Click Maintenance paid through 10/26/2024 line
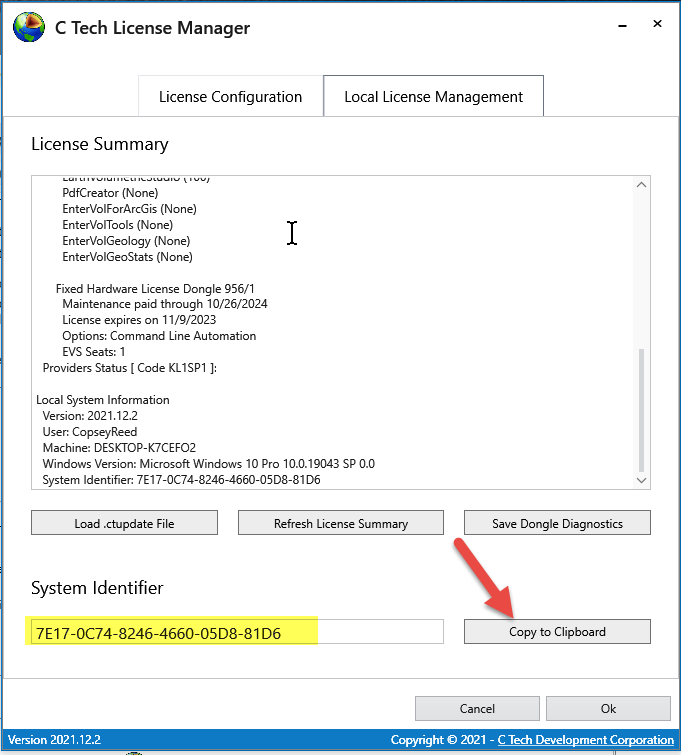The height and width of the screenshot is (755, 681). pos(165,304)
